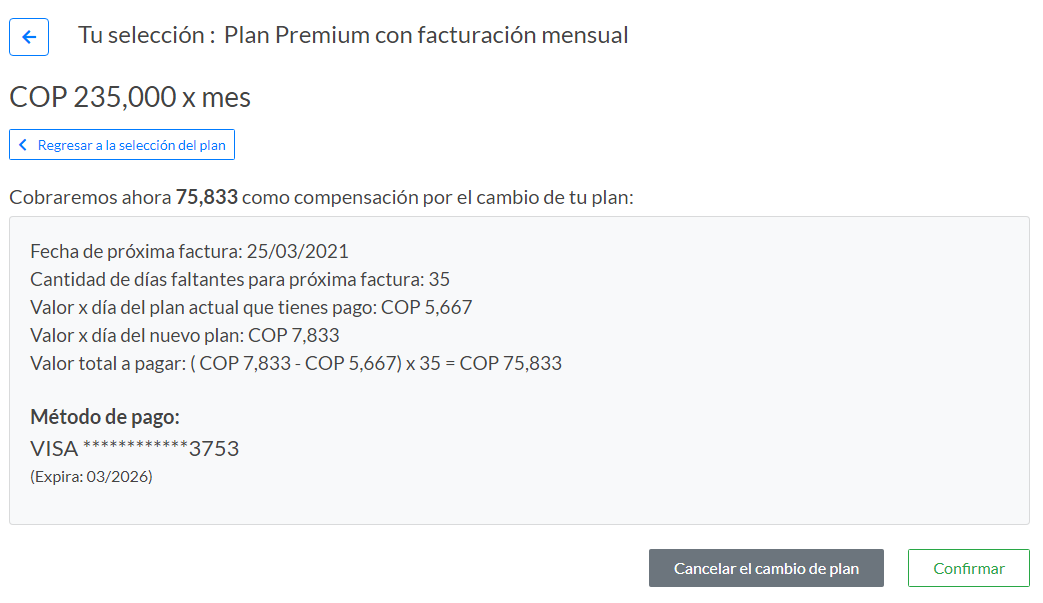
Task: Click the Valor x día del nuevo plan line
Action: [x=187, y=335]
